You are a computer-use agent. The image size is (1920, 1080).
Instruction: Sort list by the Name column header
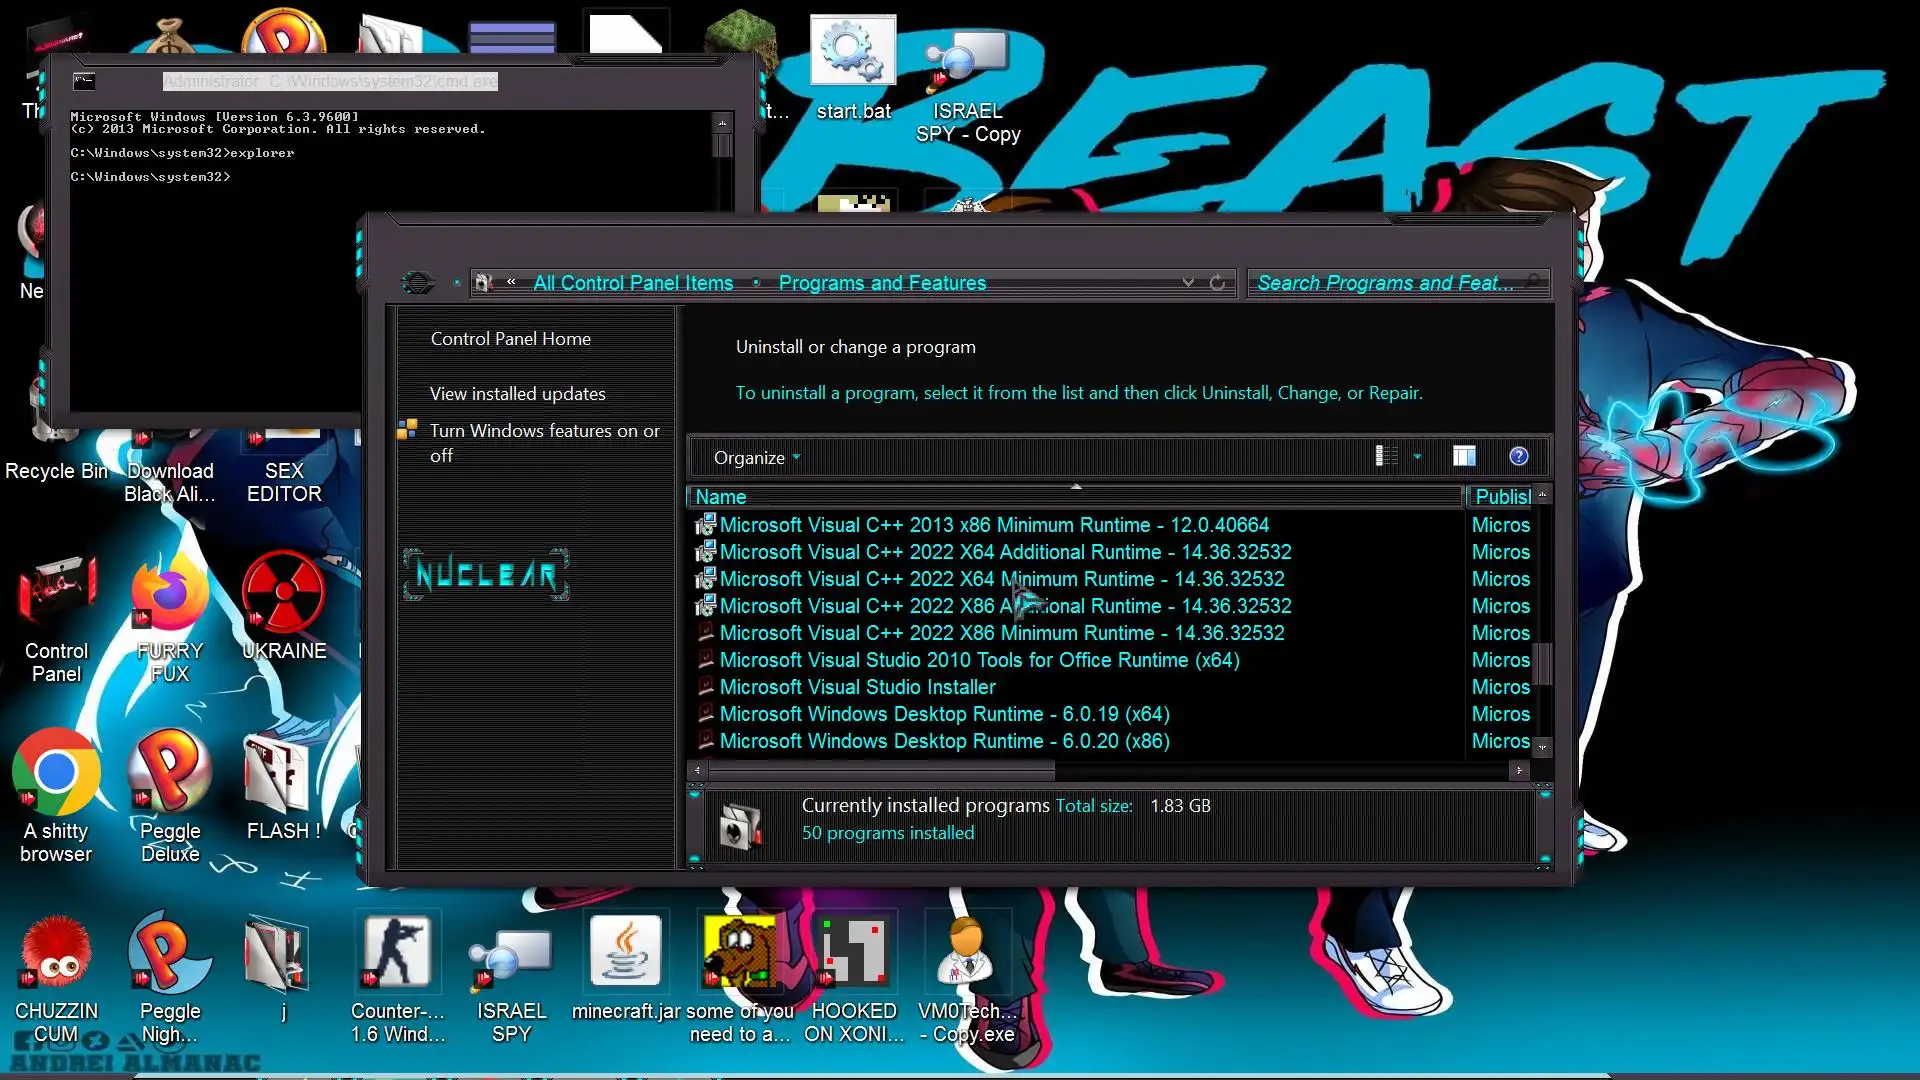tap(721, 497)
